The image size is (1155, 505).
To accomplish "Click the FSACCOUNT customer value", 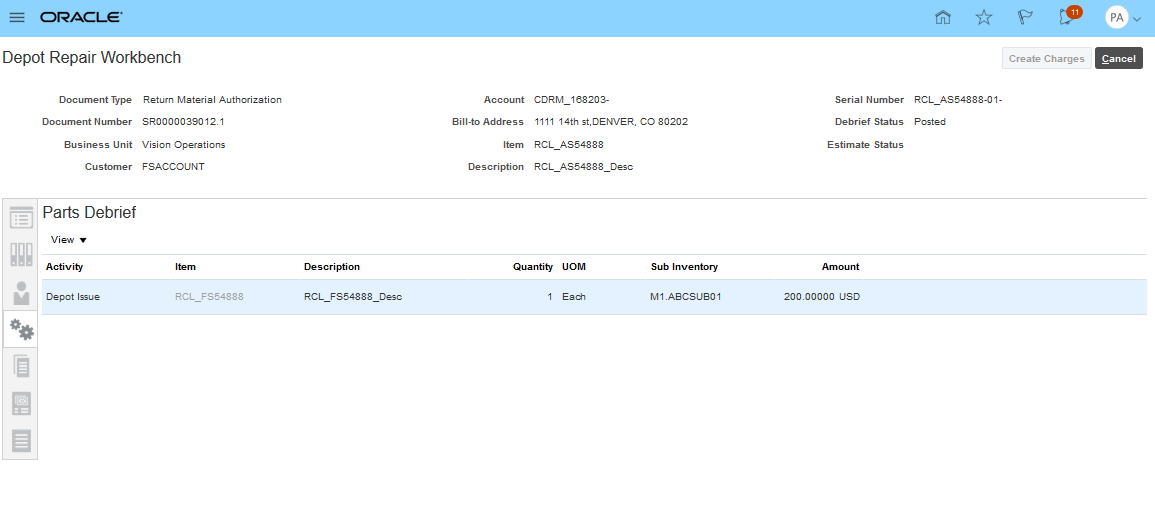I will click(x=173, y=166).
